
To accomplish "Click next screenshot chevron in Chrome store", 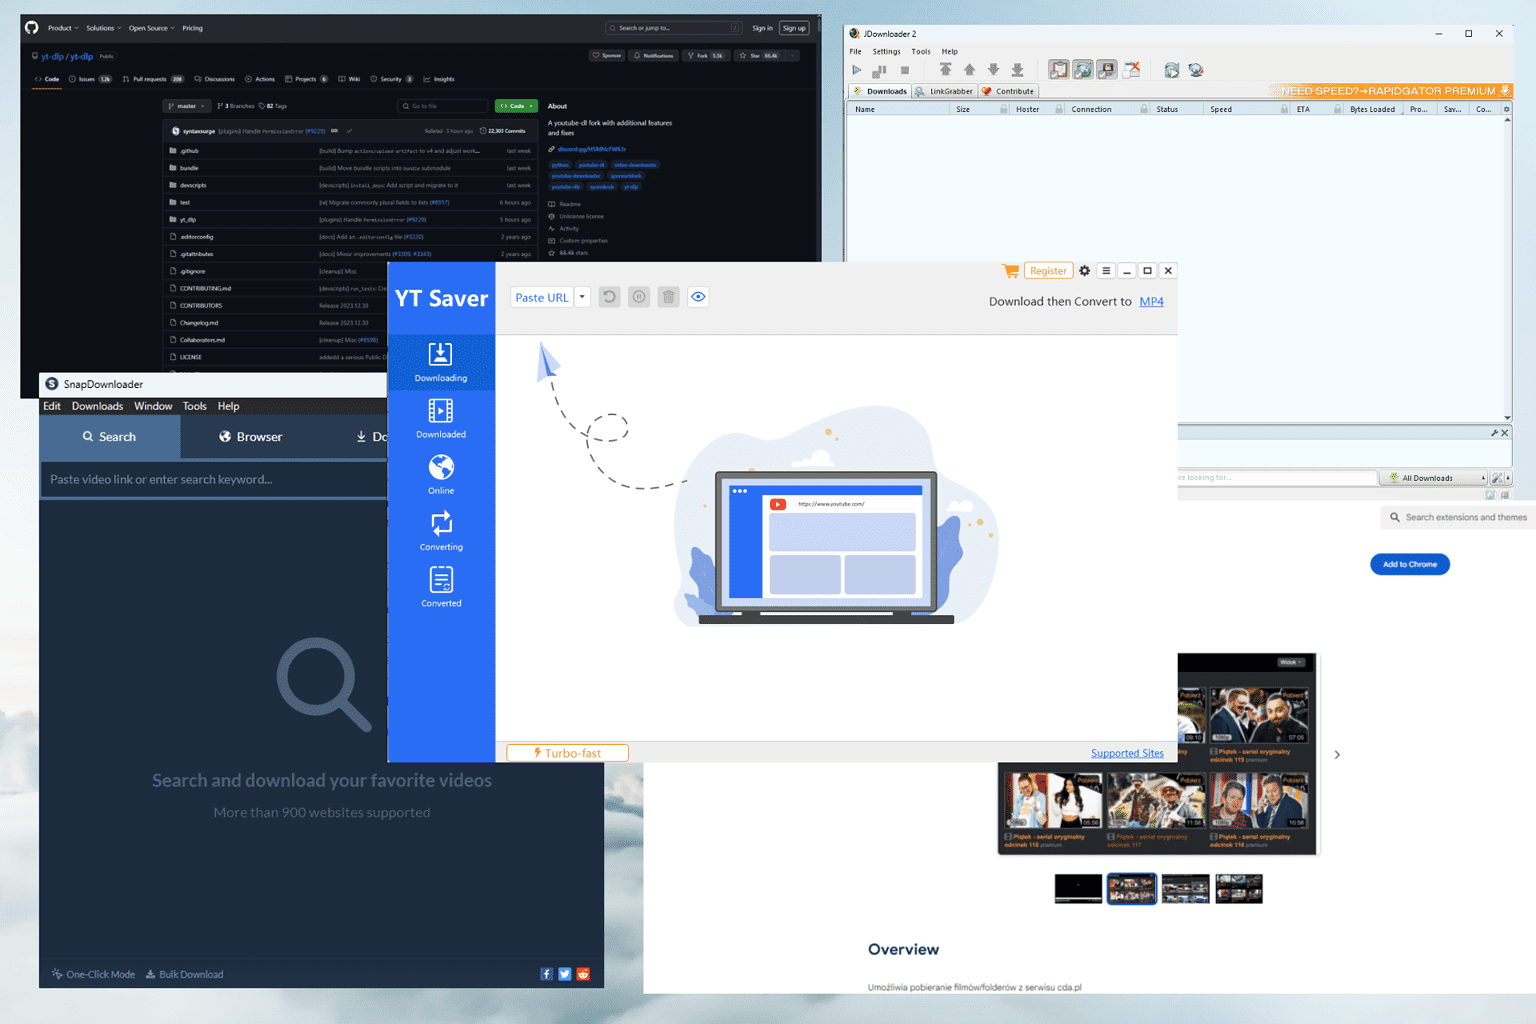I will tap(1337, 755).
